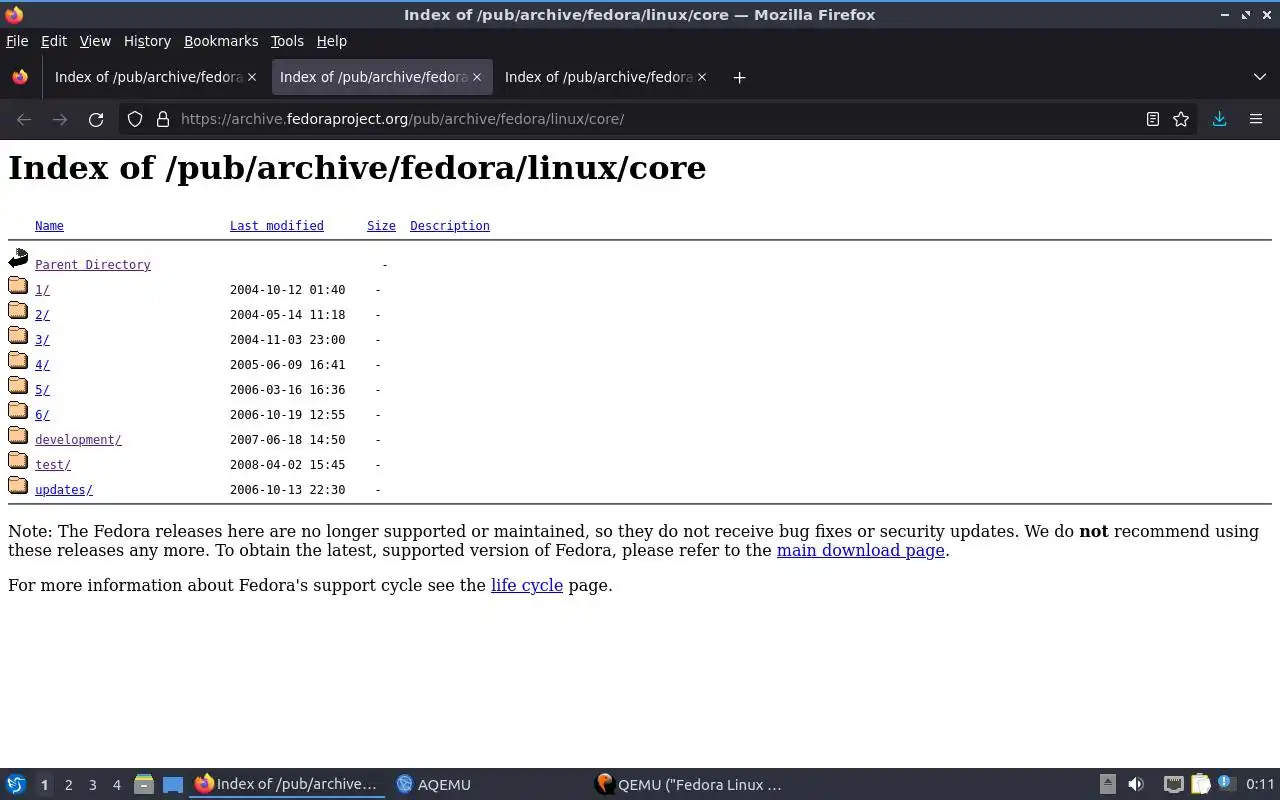Click the folder icon beside 1/

click(18, 286)
